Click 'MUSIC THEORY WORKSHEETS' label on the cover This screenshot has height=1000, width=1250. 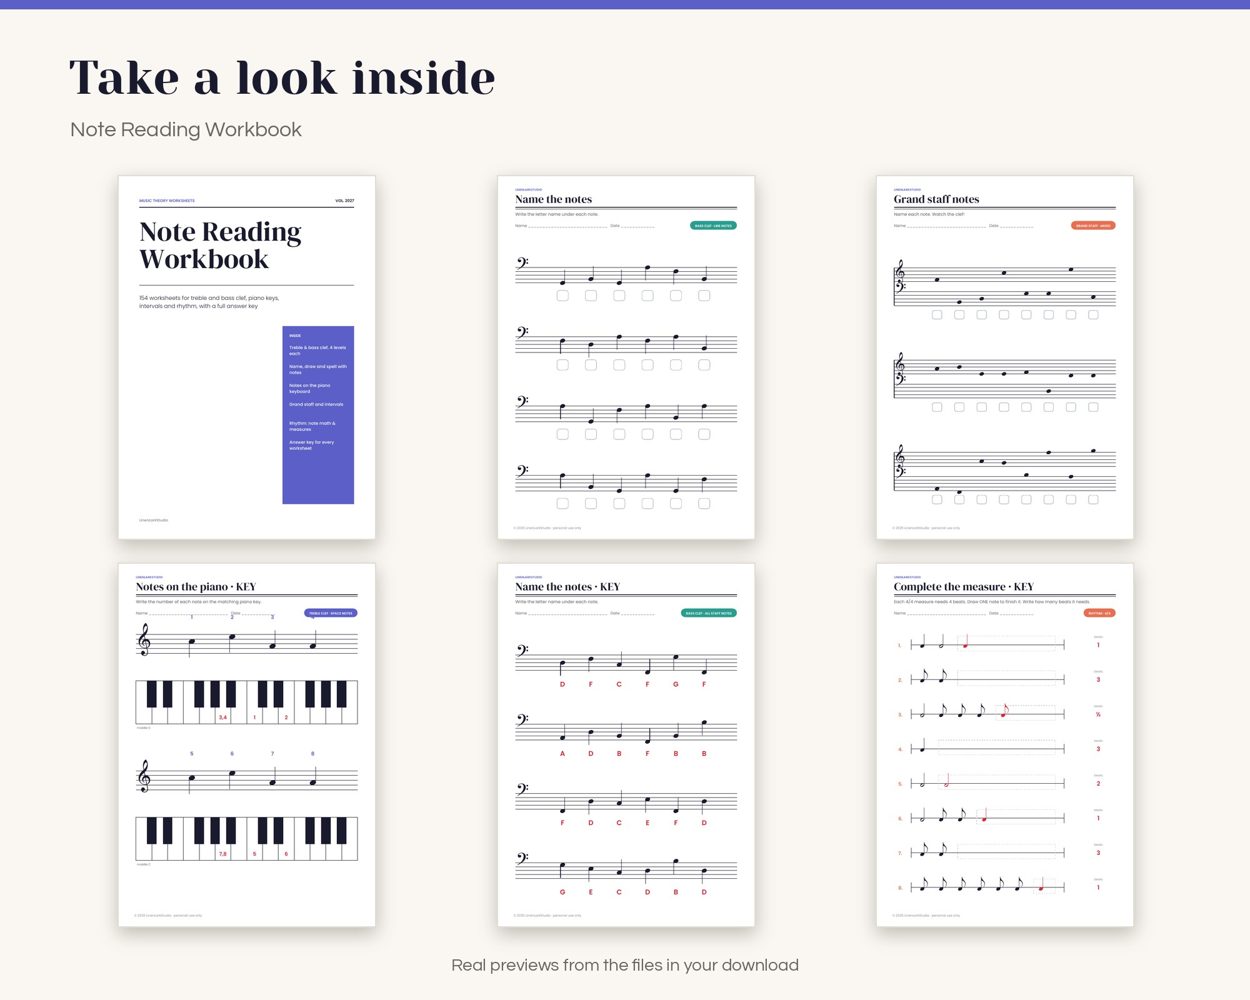click(167, 201)
